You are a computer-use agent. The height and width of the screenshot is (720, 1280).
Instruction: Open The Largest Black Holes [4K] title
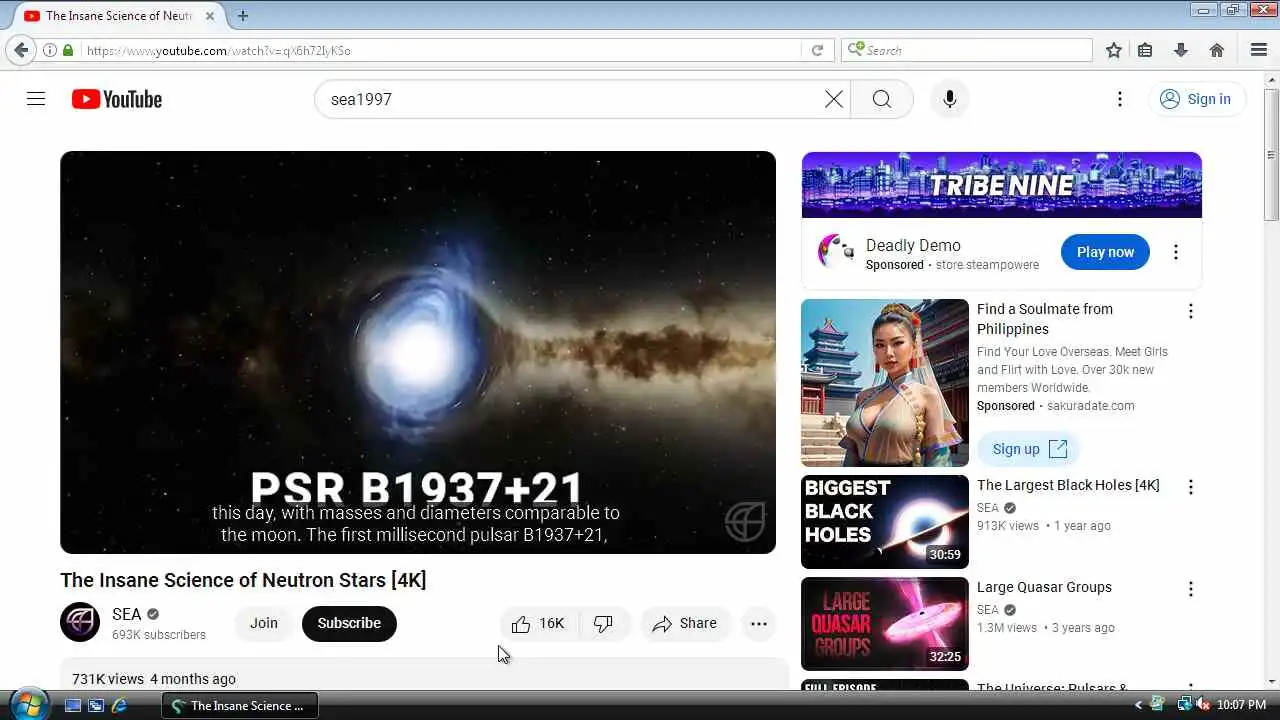[1068, 485]
